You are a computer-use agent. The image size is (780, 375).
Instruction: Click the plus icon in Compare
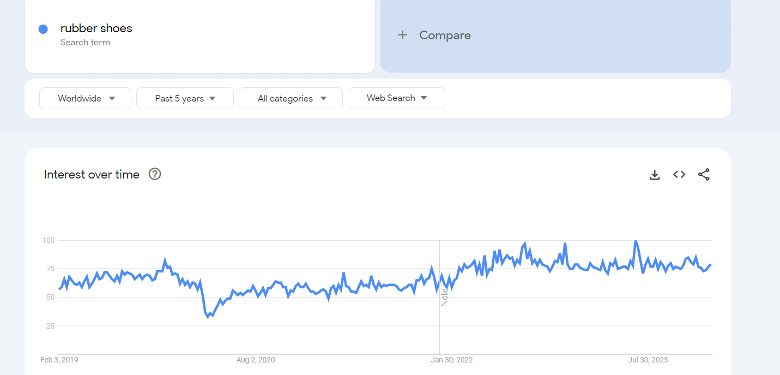(402, 35)
